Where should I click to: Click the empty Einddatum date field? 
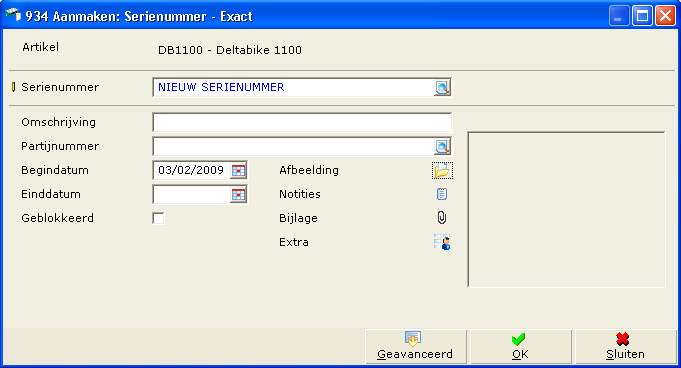pyautogui.click(x=192, y=194)
